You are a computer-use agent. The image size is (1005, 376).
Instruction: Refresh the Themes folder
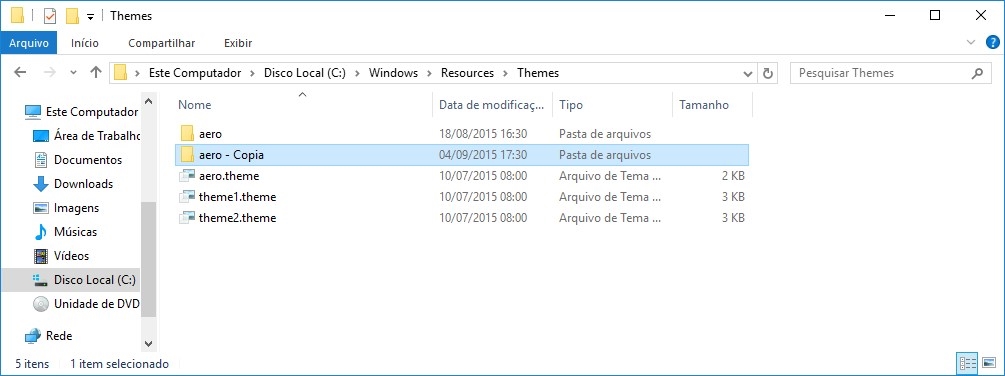[767, 73]
